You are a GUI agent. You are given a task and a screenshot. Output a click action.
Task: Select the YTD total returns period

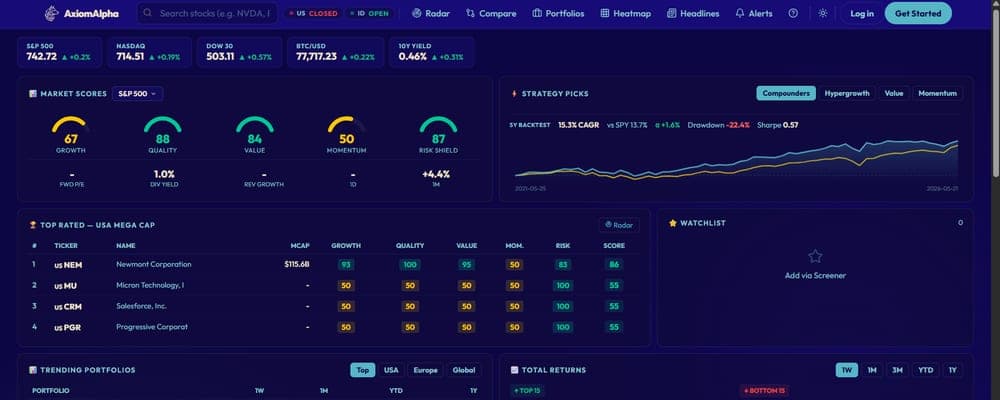click(925, 370)
